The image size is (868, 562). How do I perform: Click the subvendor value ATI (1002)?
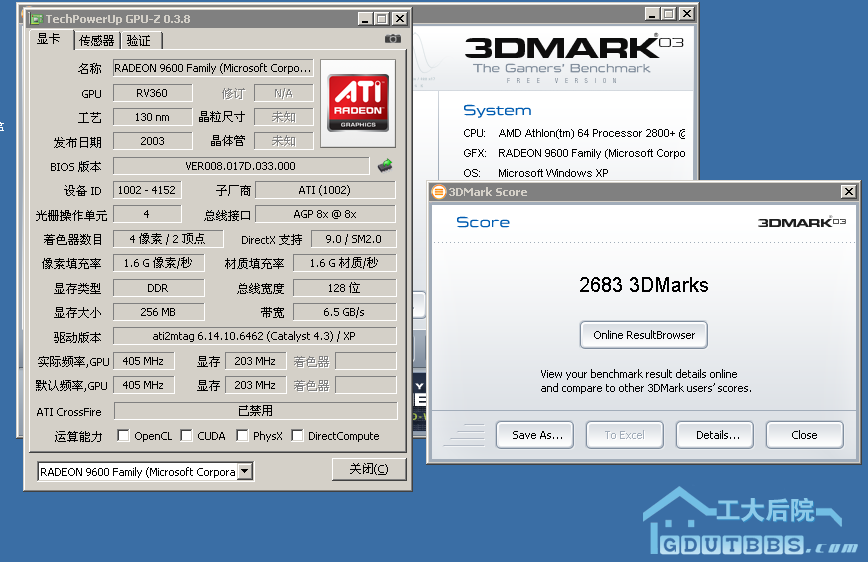click(325, 190)
